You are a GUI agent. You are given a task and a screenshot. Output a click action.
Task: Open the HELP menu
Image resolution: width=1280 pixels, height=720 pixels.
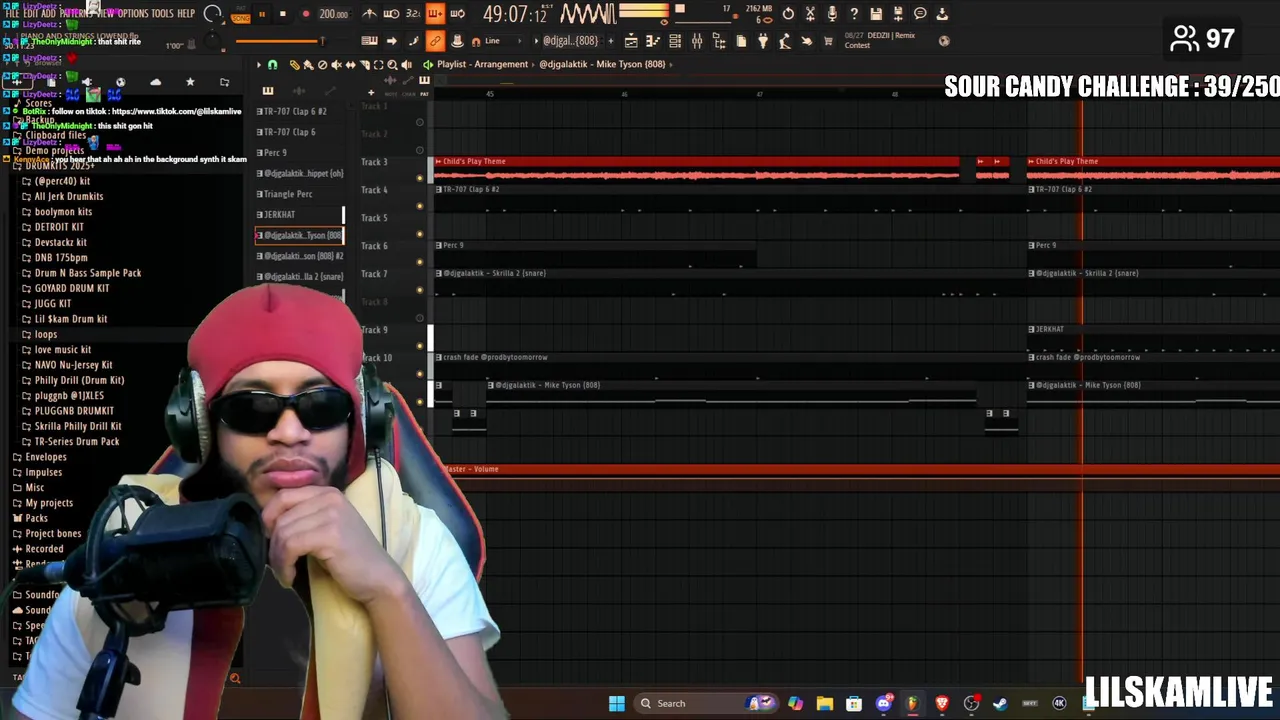[x=186, y=13]
